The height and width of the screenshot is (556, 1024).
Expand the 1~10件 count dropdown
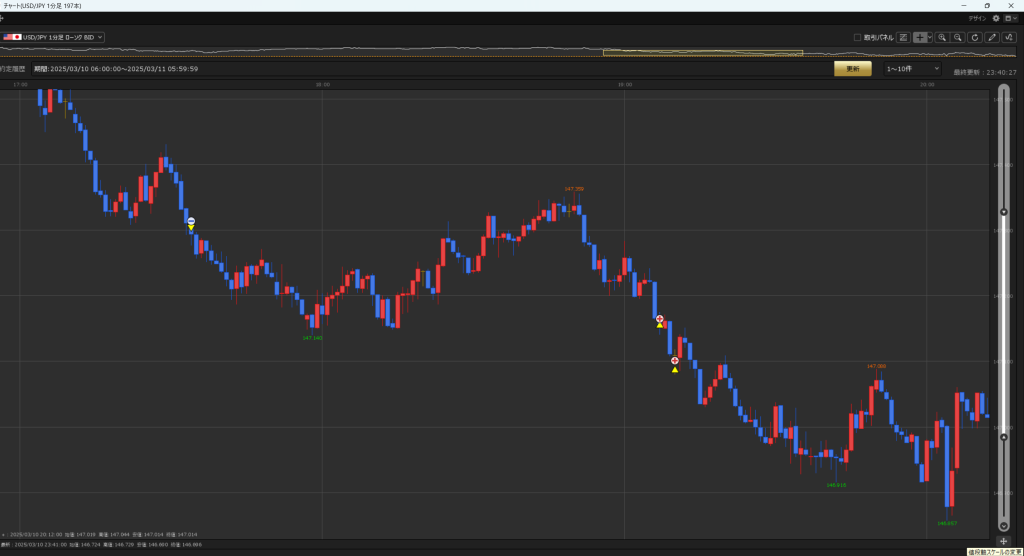point(912,69)
